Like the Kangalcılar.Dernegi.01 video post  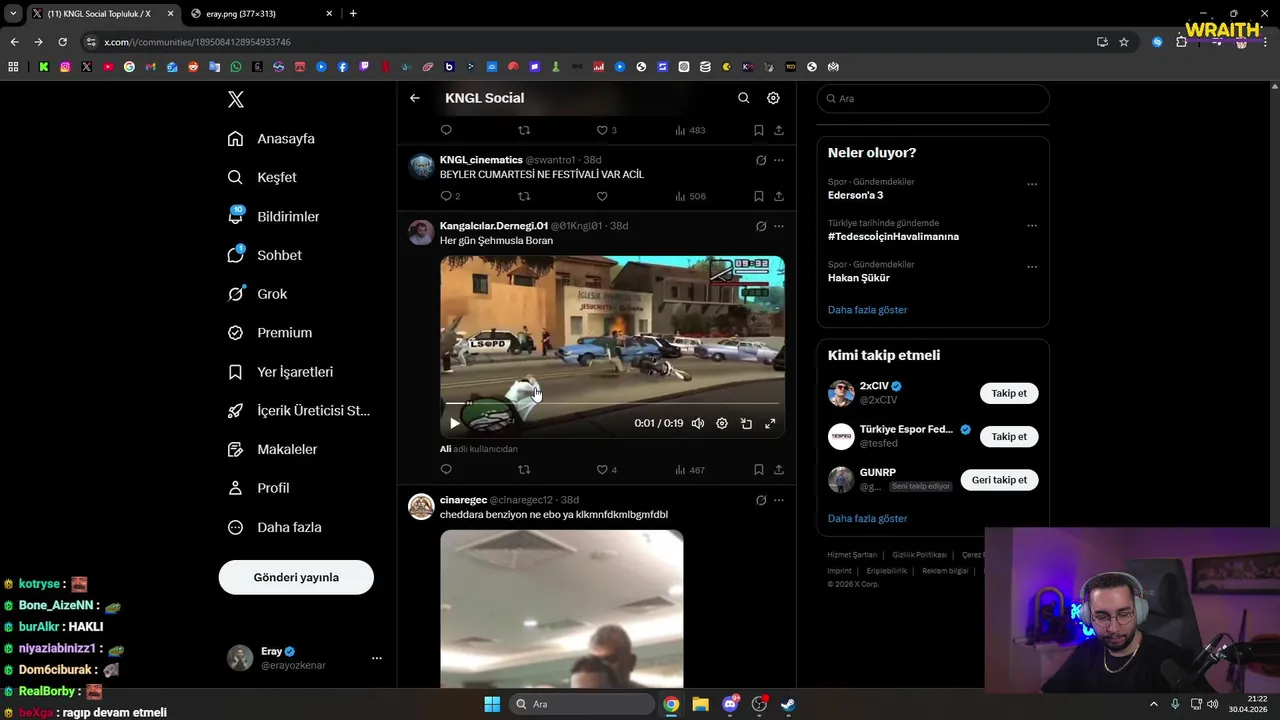pyautogui.click(x=602, y=470)
